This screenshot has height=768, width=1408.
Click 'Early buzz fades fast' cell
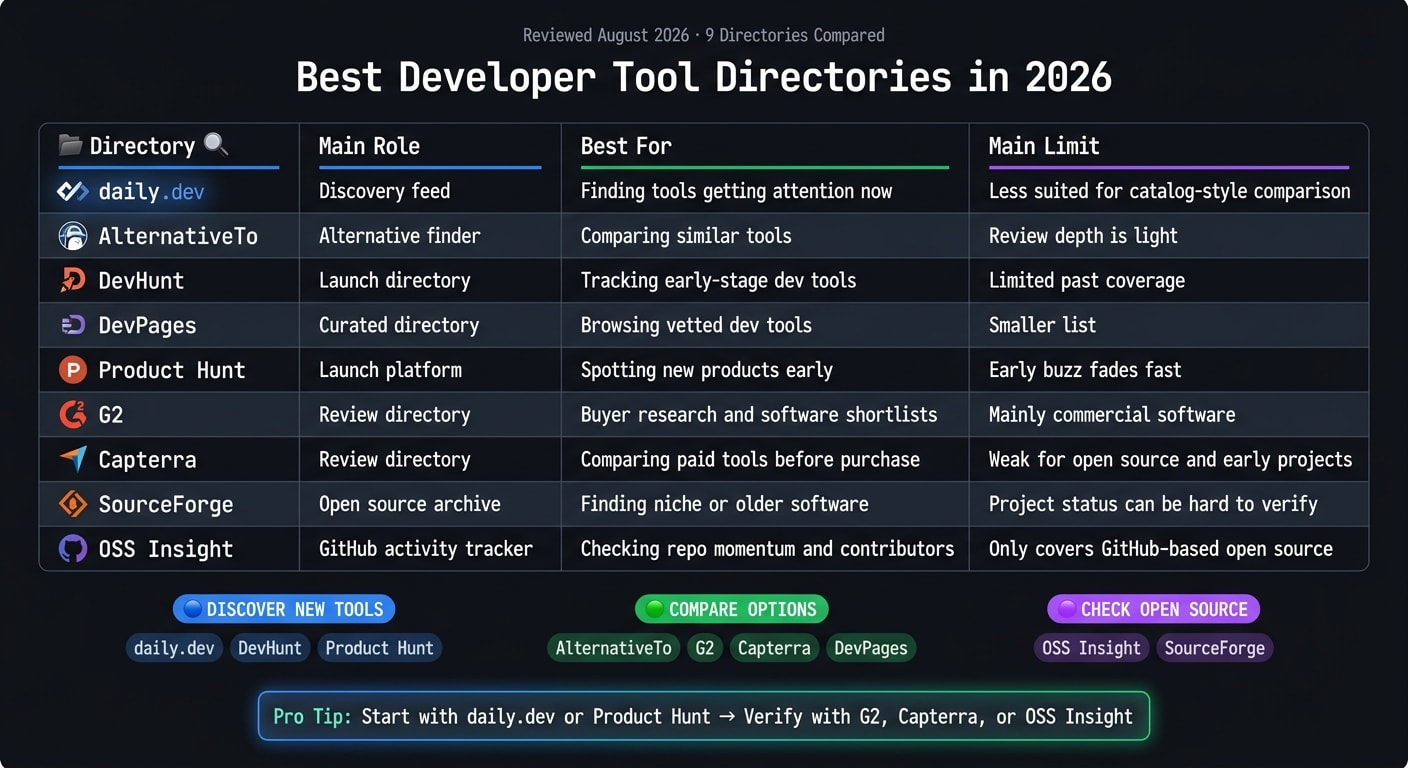[1085, 370]
